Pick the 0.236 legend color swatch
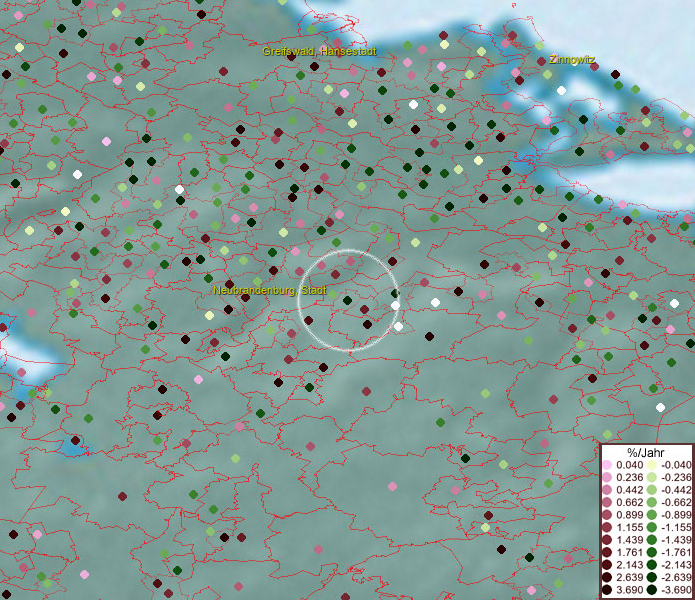Screen dimensions: 695x600 607,477
